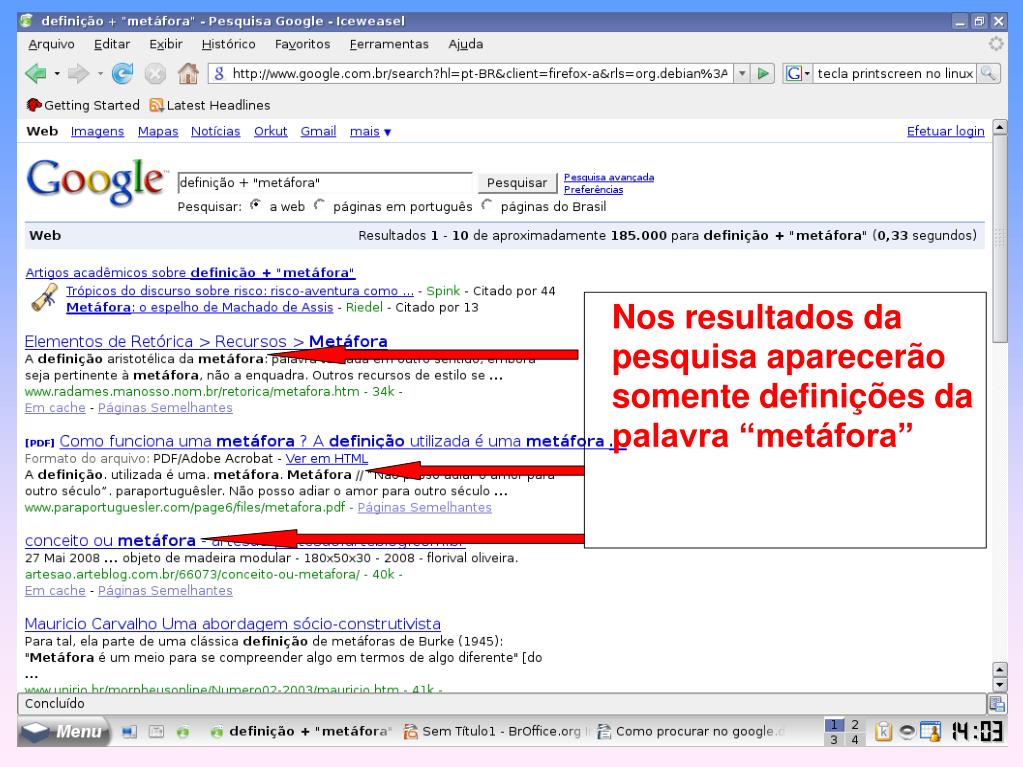1023x767 pixels.
Task: Open search engine selector dropdown
Action: pos(797,74)
